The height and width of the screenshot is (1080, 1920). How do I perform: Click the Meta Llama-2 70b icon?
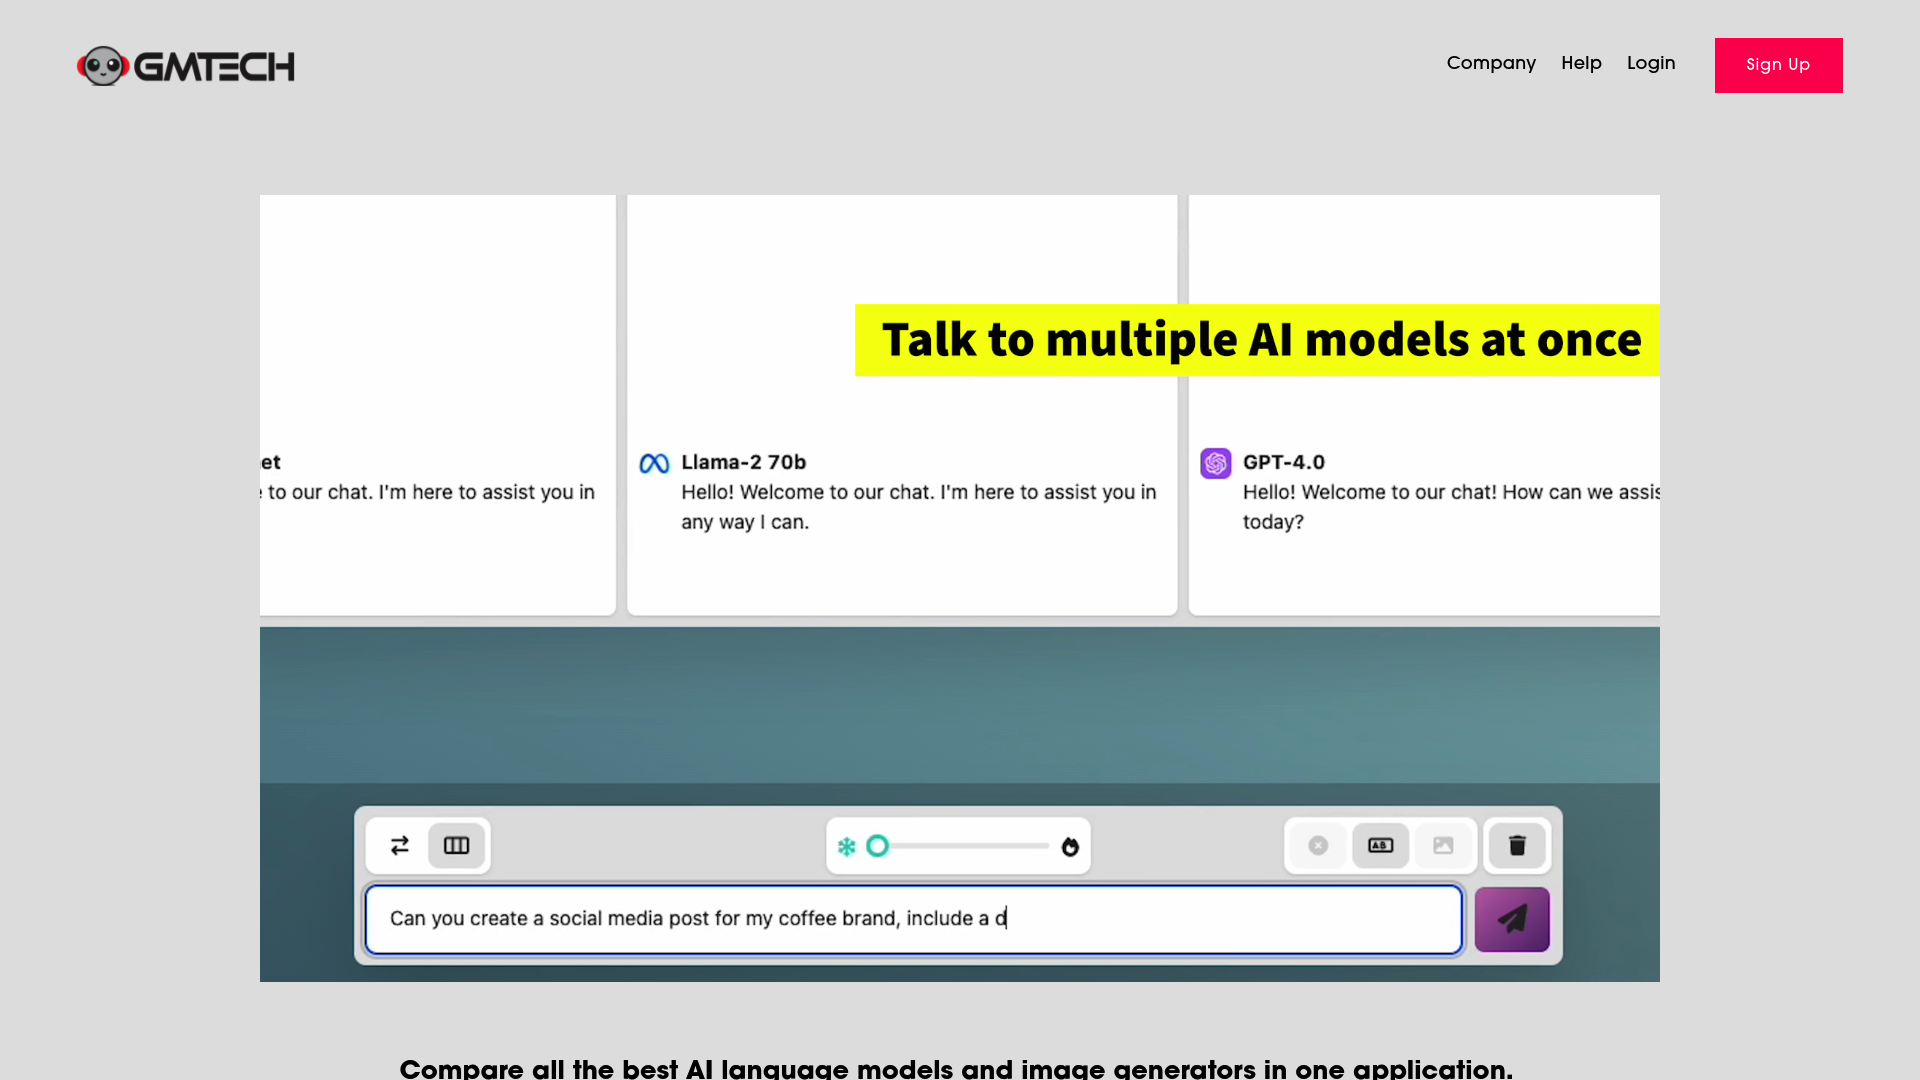tap(654, 464)
